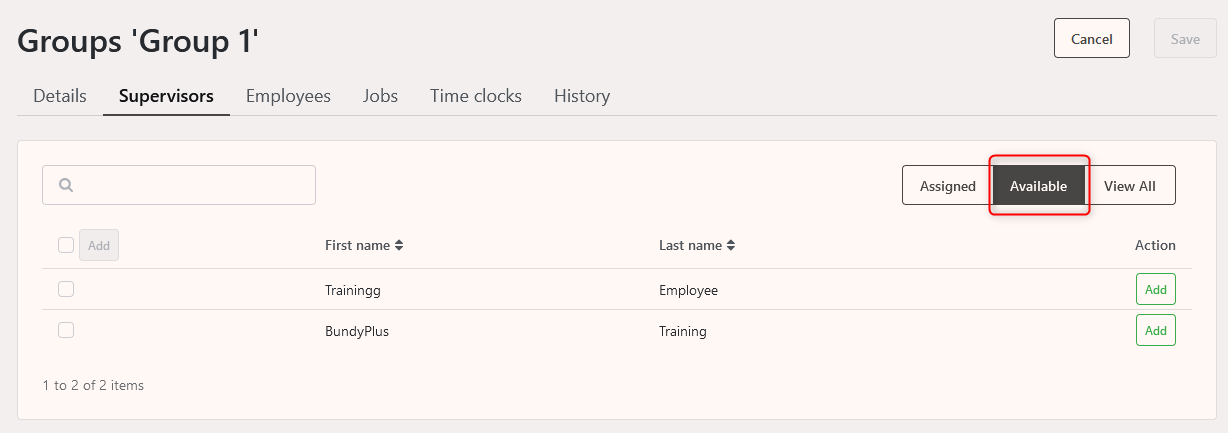This screenshot has height=433, width=1228.
Task: Check the Trainingg Employee row checkbox
Action: pyautogui.click(x=66, y=289)
